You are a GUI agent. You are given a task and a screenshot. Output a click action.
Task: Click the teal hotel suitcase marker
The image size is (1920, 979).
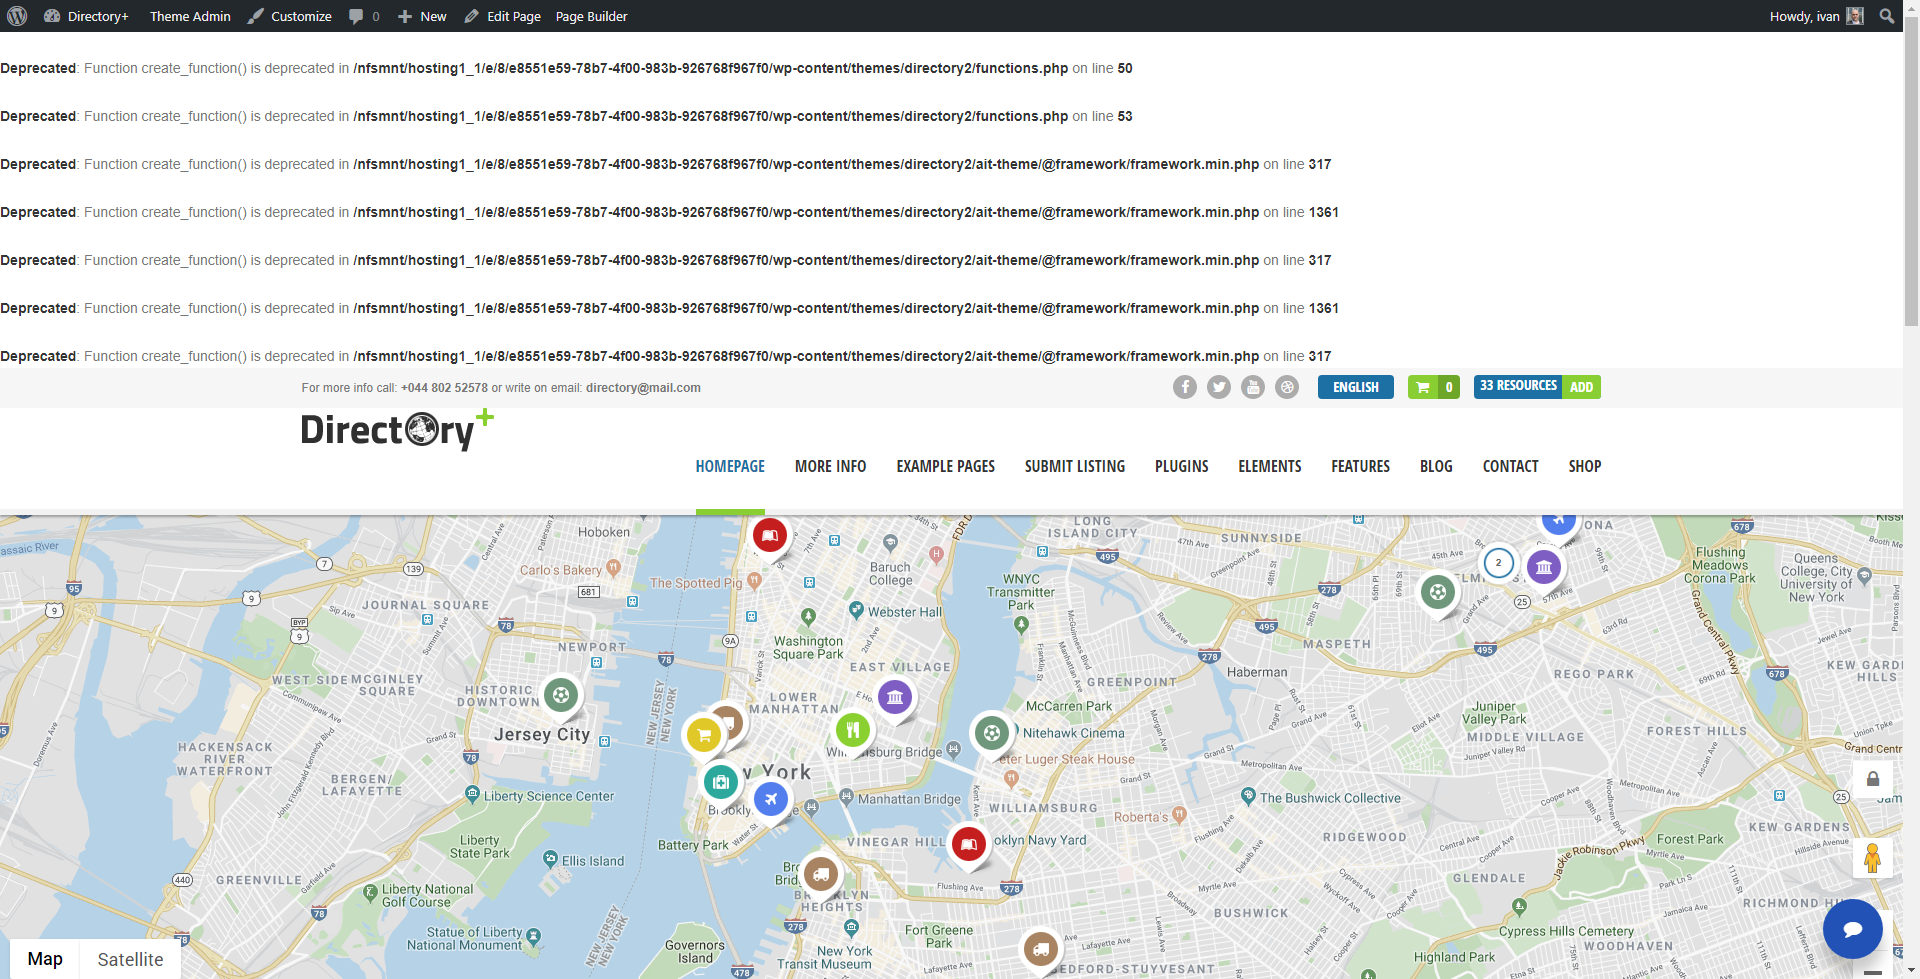click(x=721, y=782)
